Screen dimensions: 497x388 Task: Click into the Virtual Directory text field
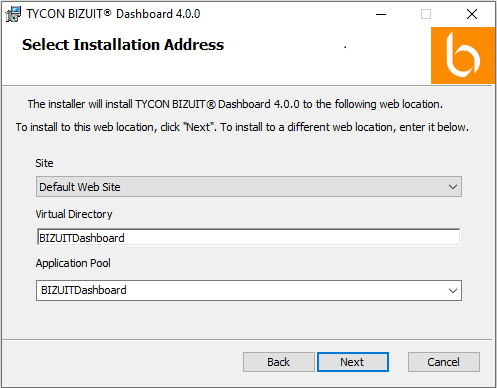click(249, 238)
